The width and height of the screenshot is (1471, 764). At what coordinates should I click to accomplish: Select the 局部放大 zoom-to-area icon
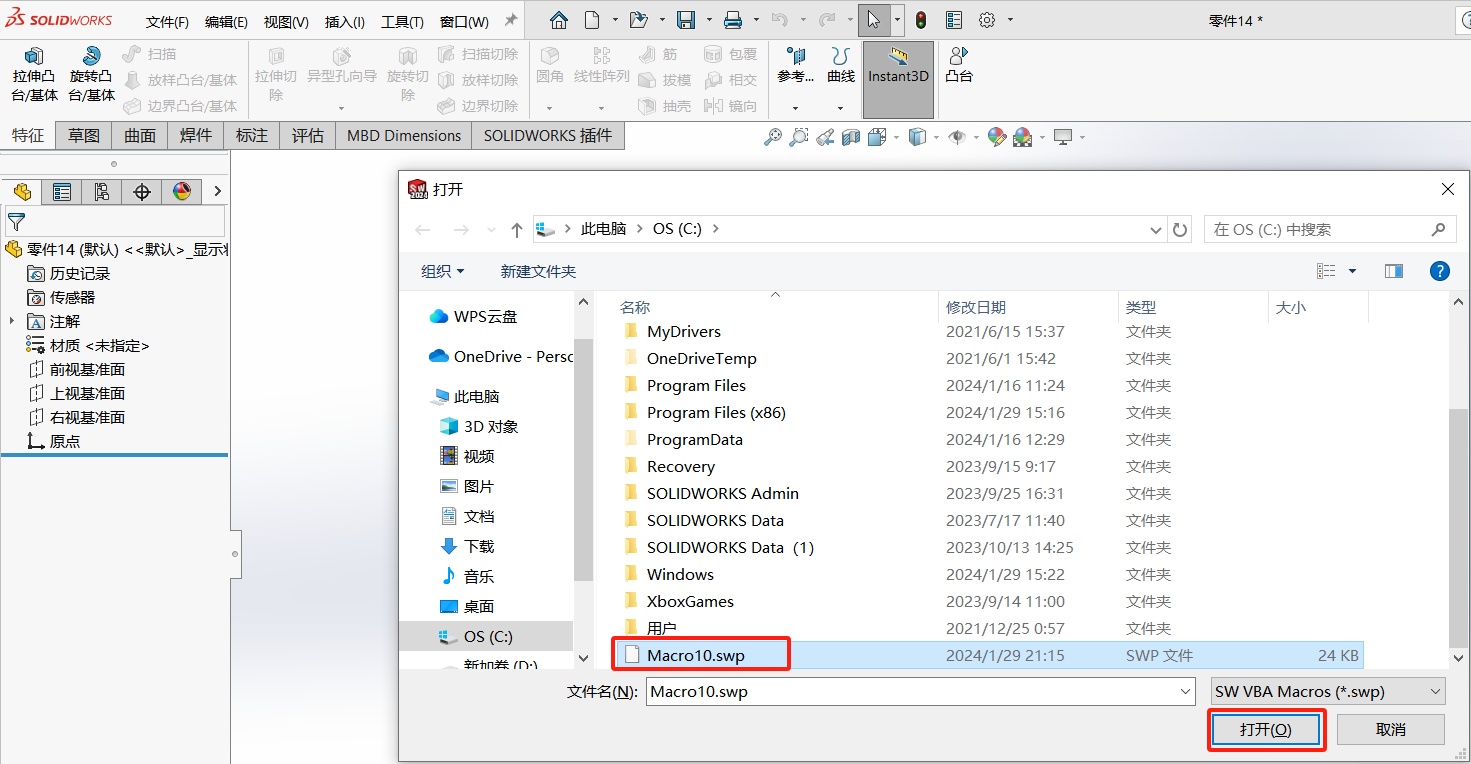799,137
